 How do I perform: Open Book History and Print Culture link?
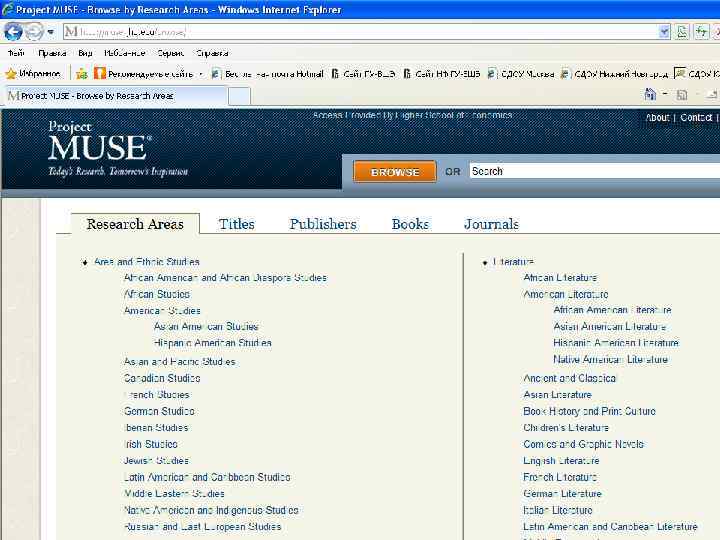(x=589, y=411)
